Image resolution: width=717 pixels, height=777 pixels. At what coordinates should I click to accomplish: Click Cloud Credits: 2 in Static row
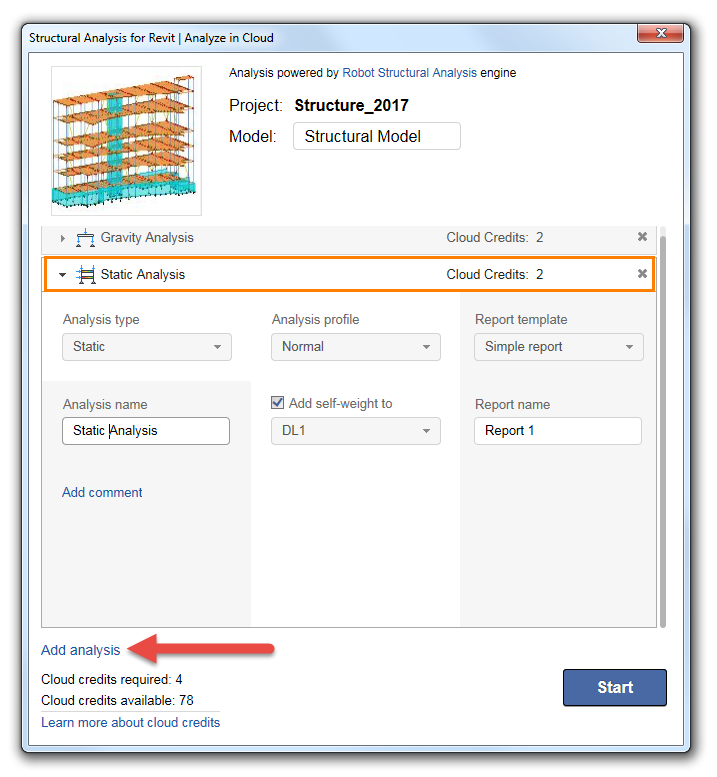[x=495, y=275]
